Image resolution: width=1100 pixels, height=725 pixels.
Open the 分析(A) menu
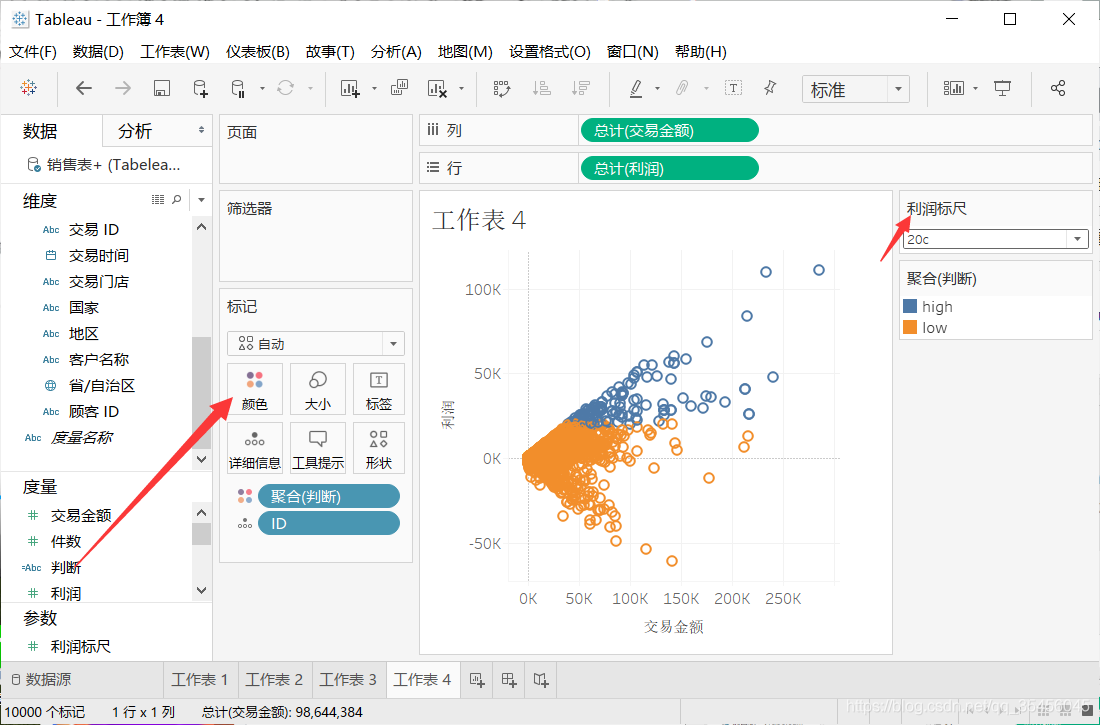point(396,52)
